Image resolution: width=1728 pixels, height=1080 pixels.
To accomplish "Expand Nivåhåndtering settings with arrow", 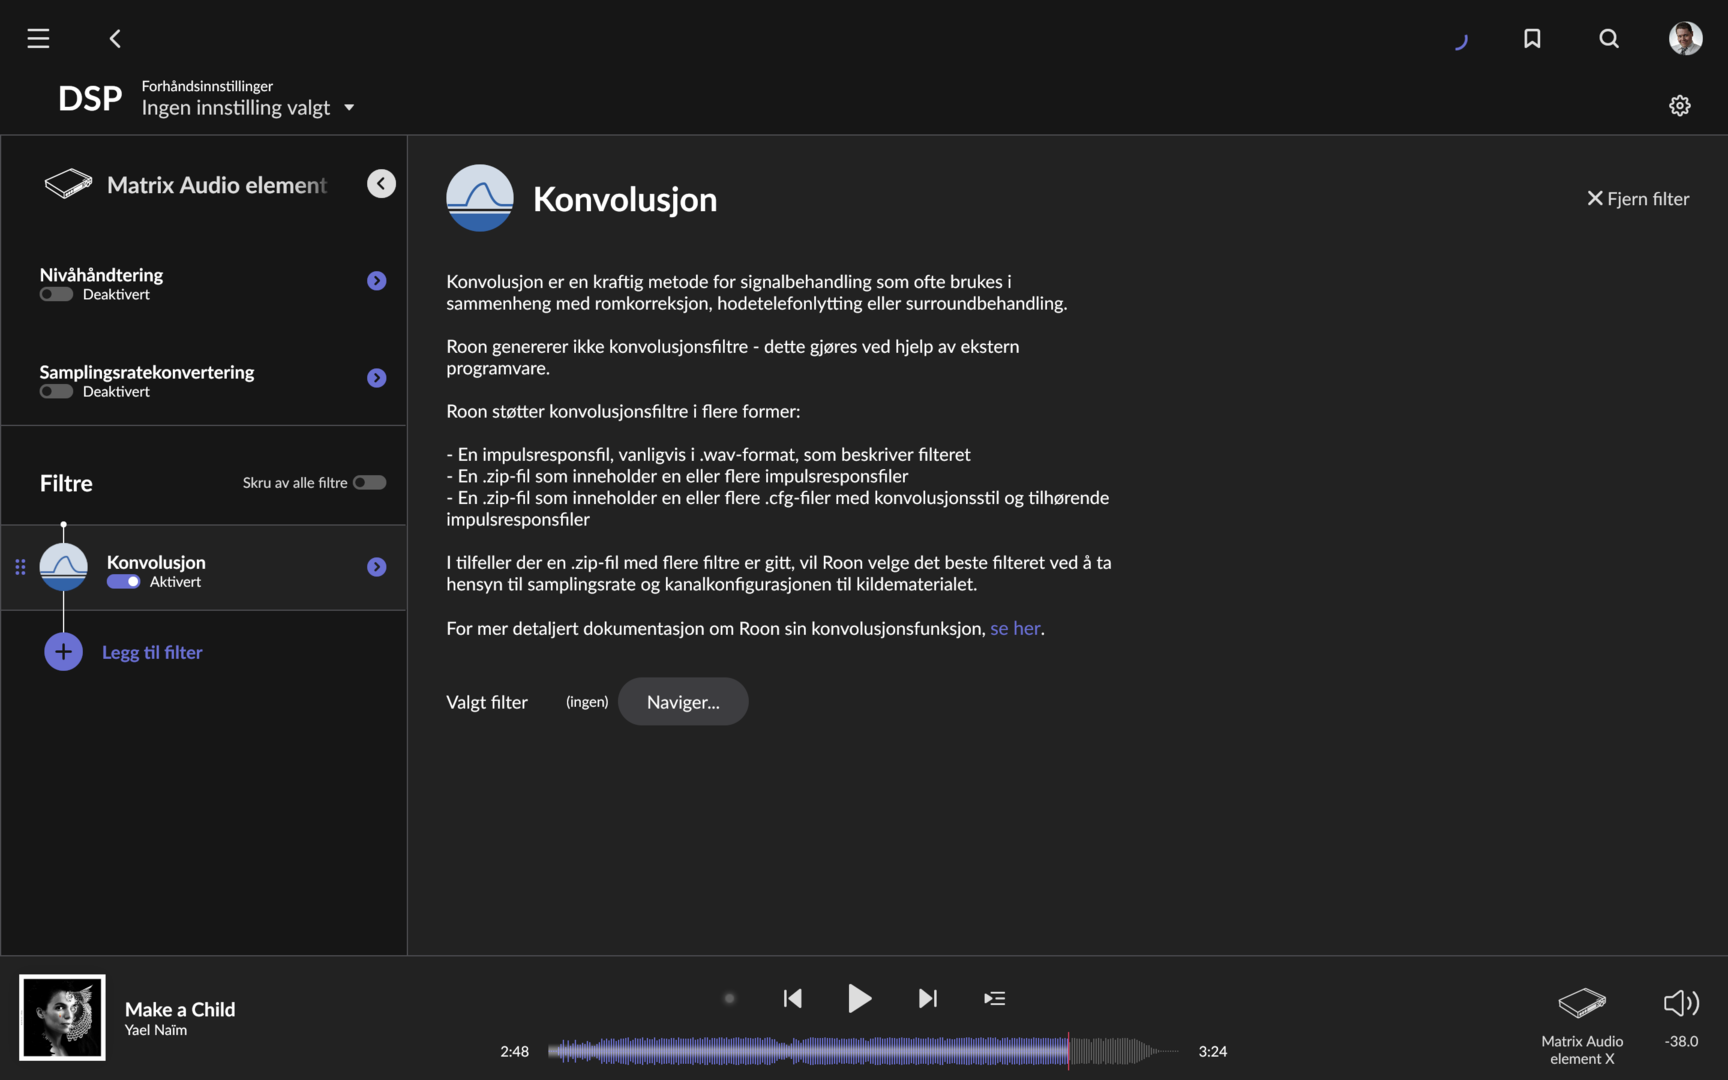I will pyautogui.click(x=376, y=281).
